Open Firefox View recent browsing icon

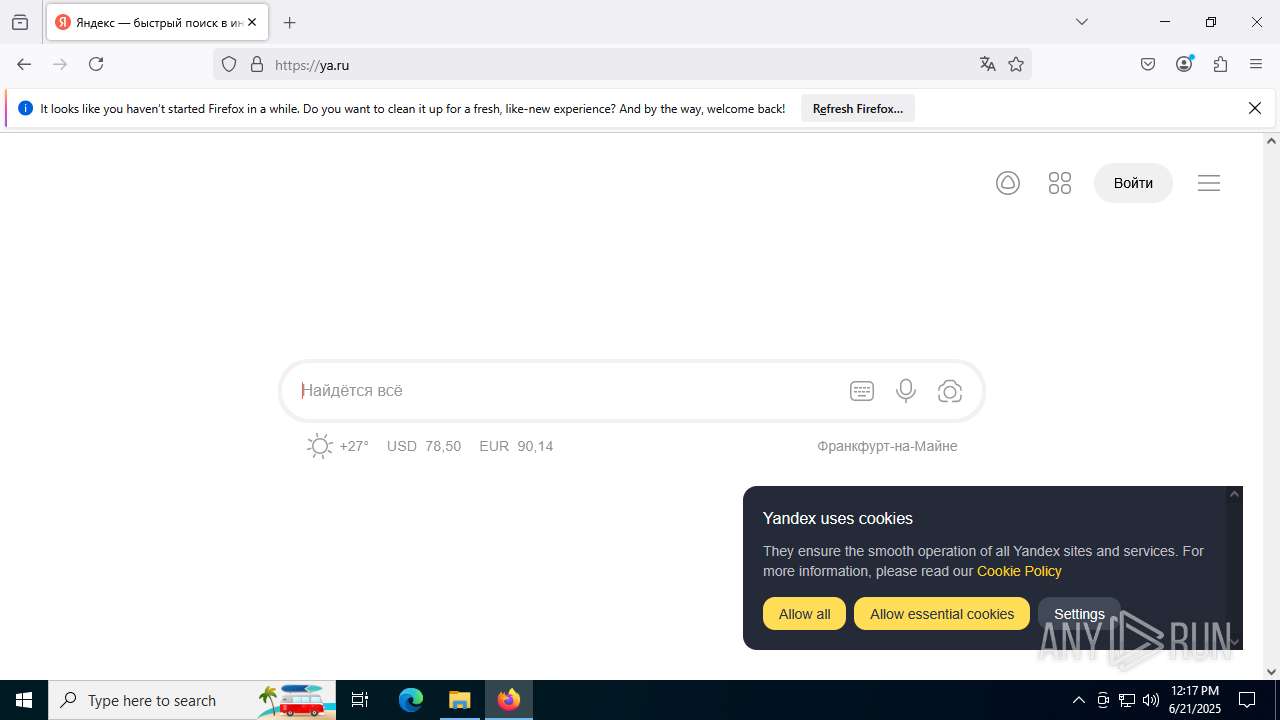[x=20, y=22]
